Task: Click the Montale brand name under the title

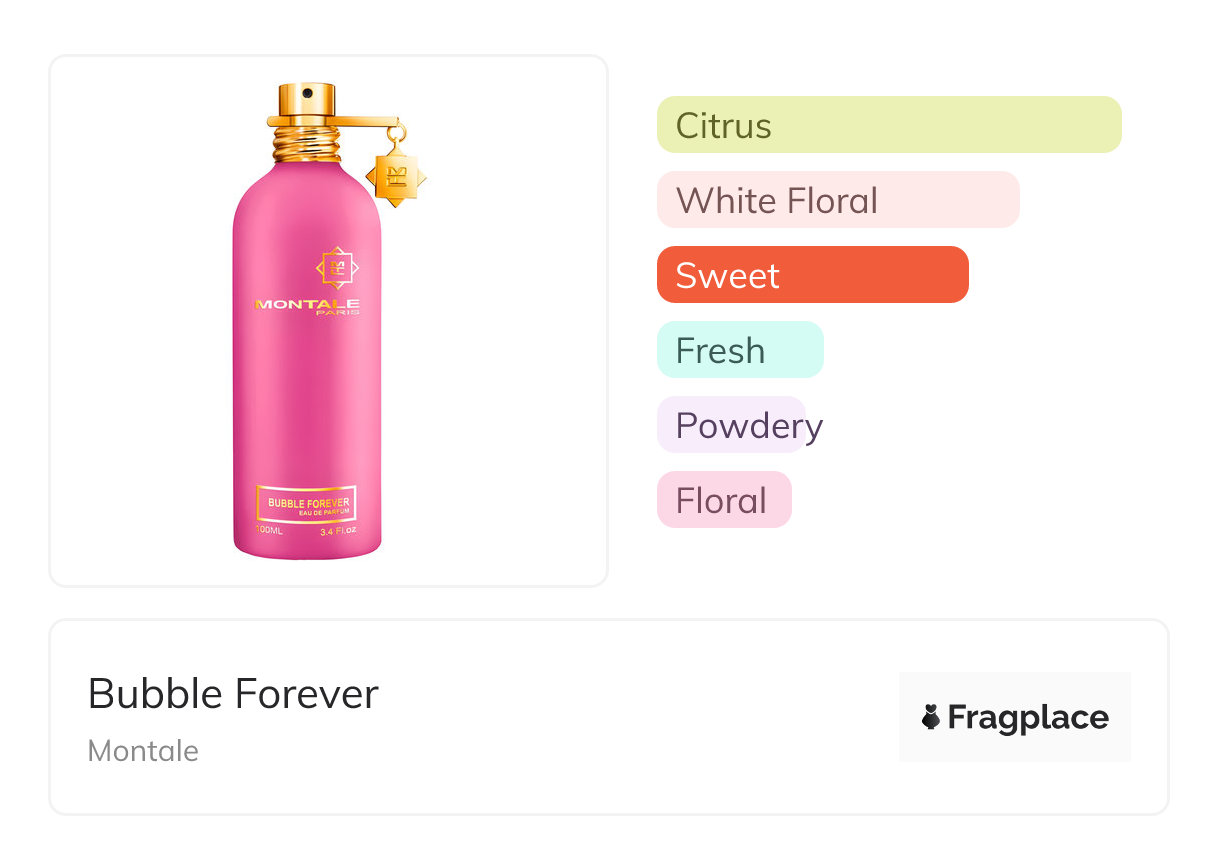Action: click(143, 751)
